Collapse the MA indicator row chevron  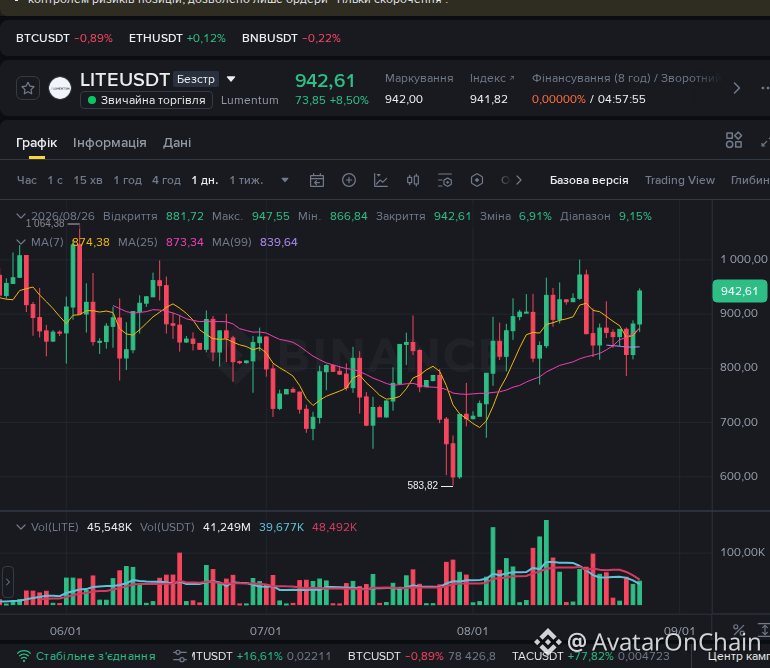click(21, 242)
